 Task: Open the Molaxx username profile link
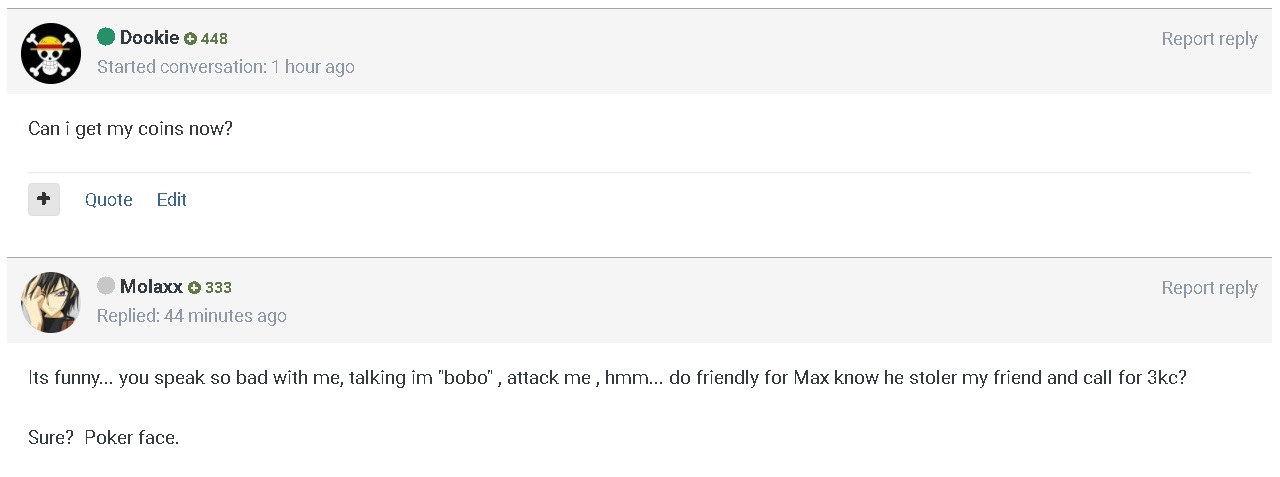tap(151, 287)
